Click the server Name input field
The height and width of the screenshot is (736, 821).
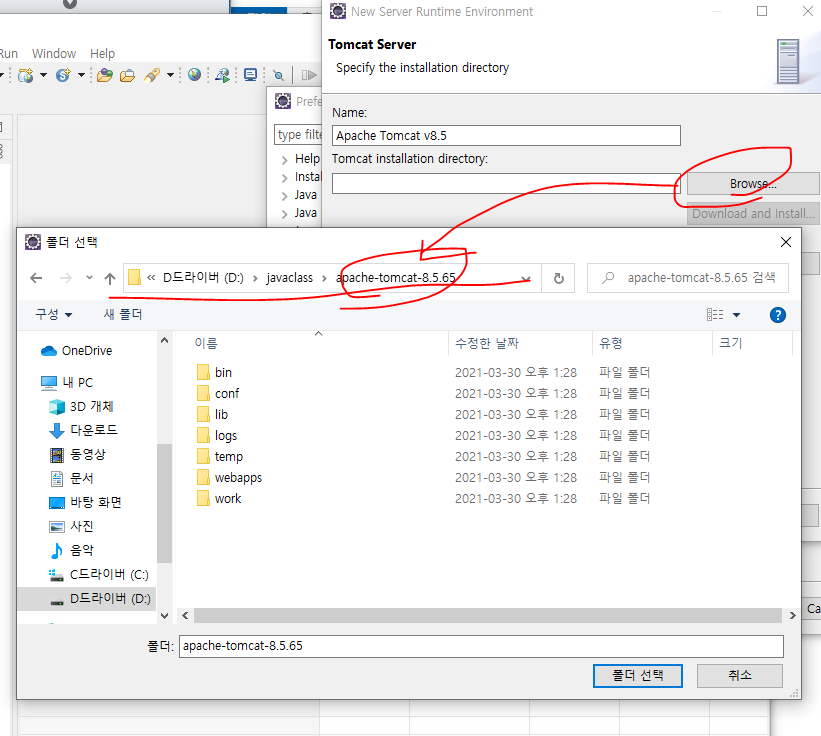(506, 136)
